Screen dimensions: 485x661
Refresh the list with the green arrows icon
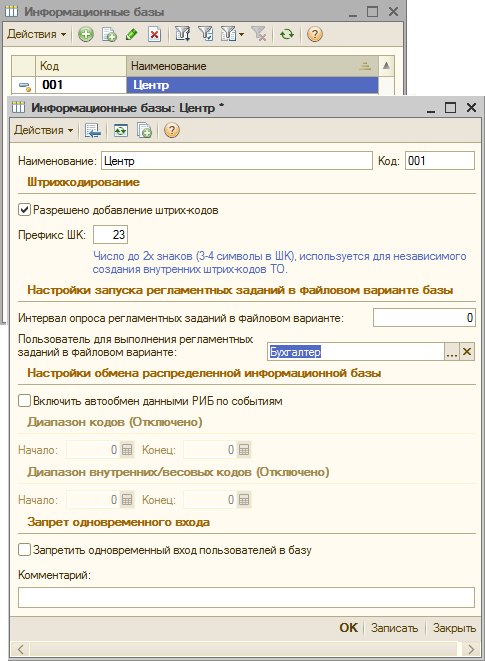(x=287, y=34)
